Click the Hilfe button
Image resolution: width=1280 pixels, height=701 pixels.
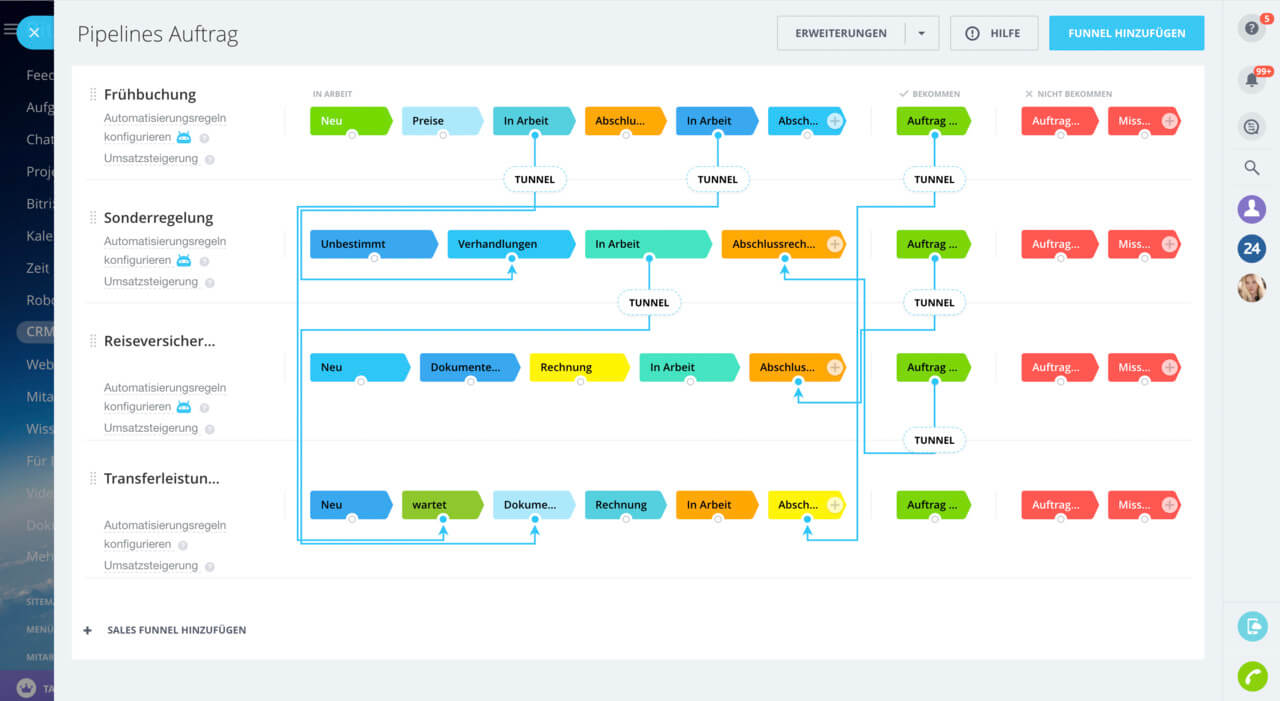tap(993, 33)
